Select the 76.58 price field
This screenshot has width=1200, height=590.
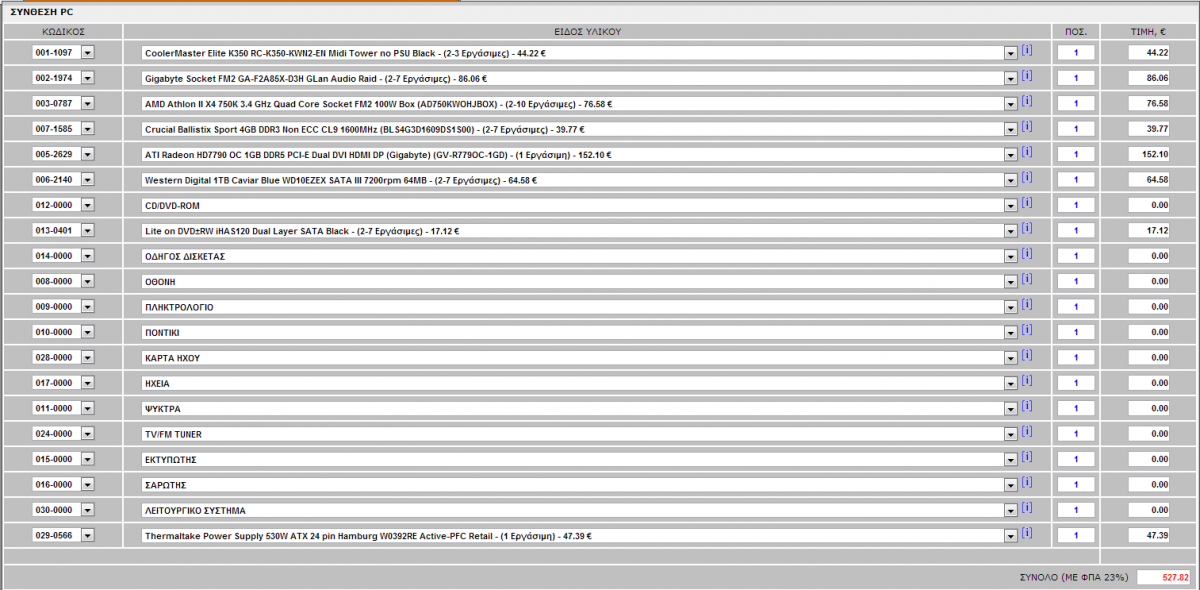[x=1149, y=103]
